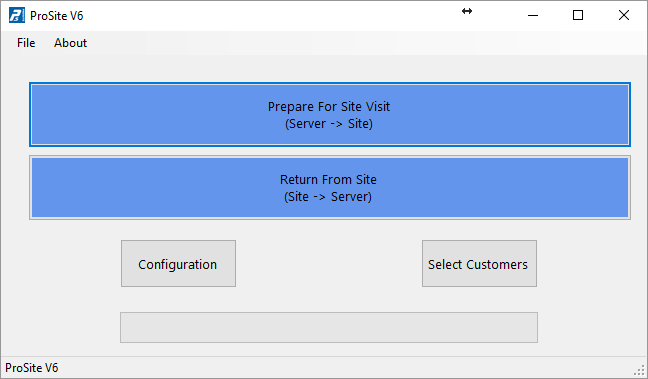Image resolution: width=648 pixels, height=379 pixels.
Task: Open the About menu
Action: point(70,43)
